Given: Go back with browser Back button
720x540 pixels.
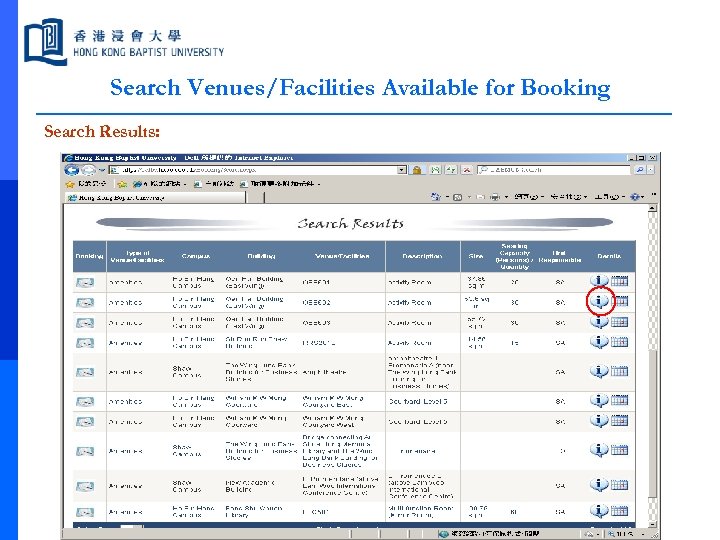Looking at the screenshot, I should 72,170.
